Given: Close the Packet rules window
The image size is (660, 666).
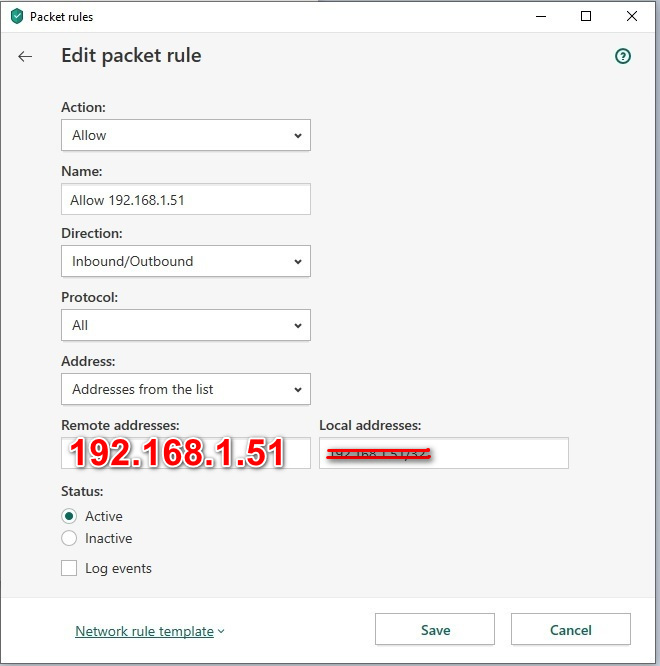Looking at the screenshot, I should 632,17.
